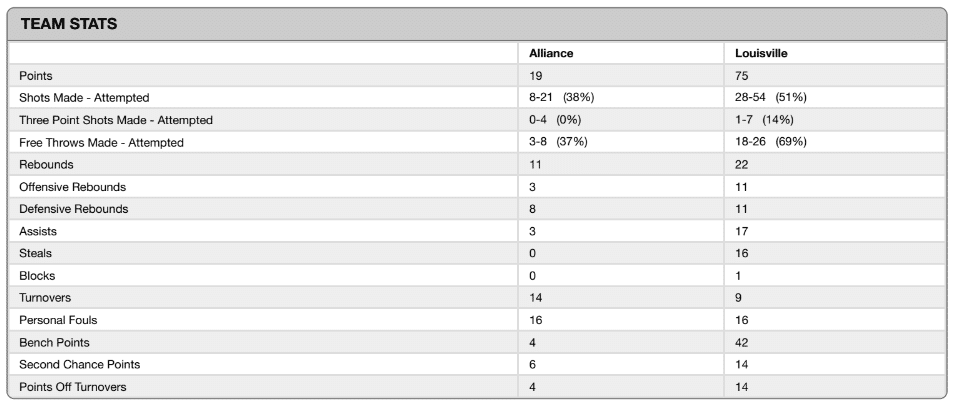This screenshot has width=955, height=409.
Task: Click the TEAM STATS panel heading
Action: click(69, 24)
